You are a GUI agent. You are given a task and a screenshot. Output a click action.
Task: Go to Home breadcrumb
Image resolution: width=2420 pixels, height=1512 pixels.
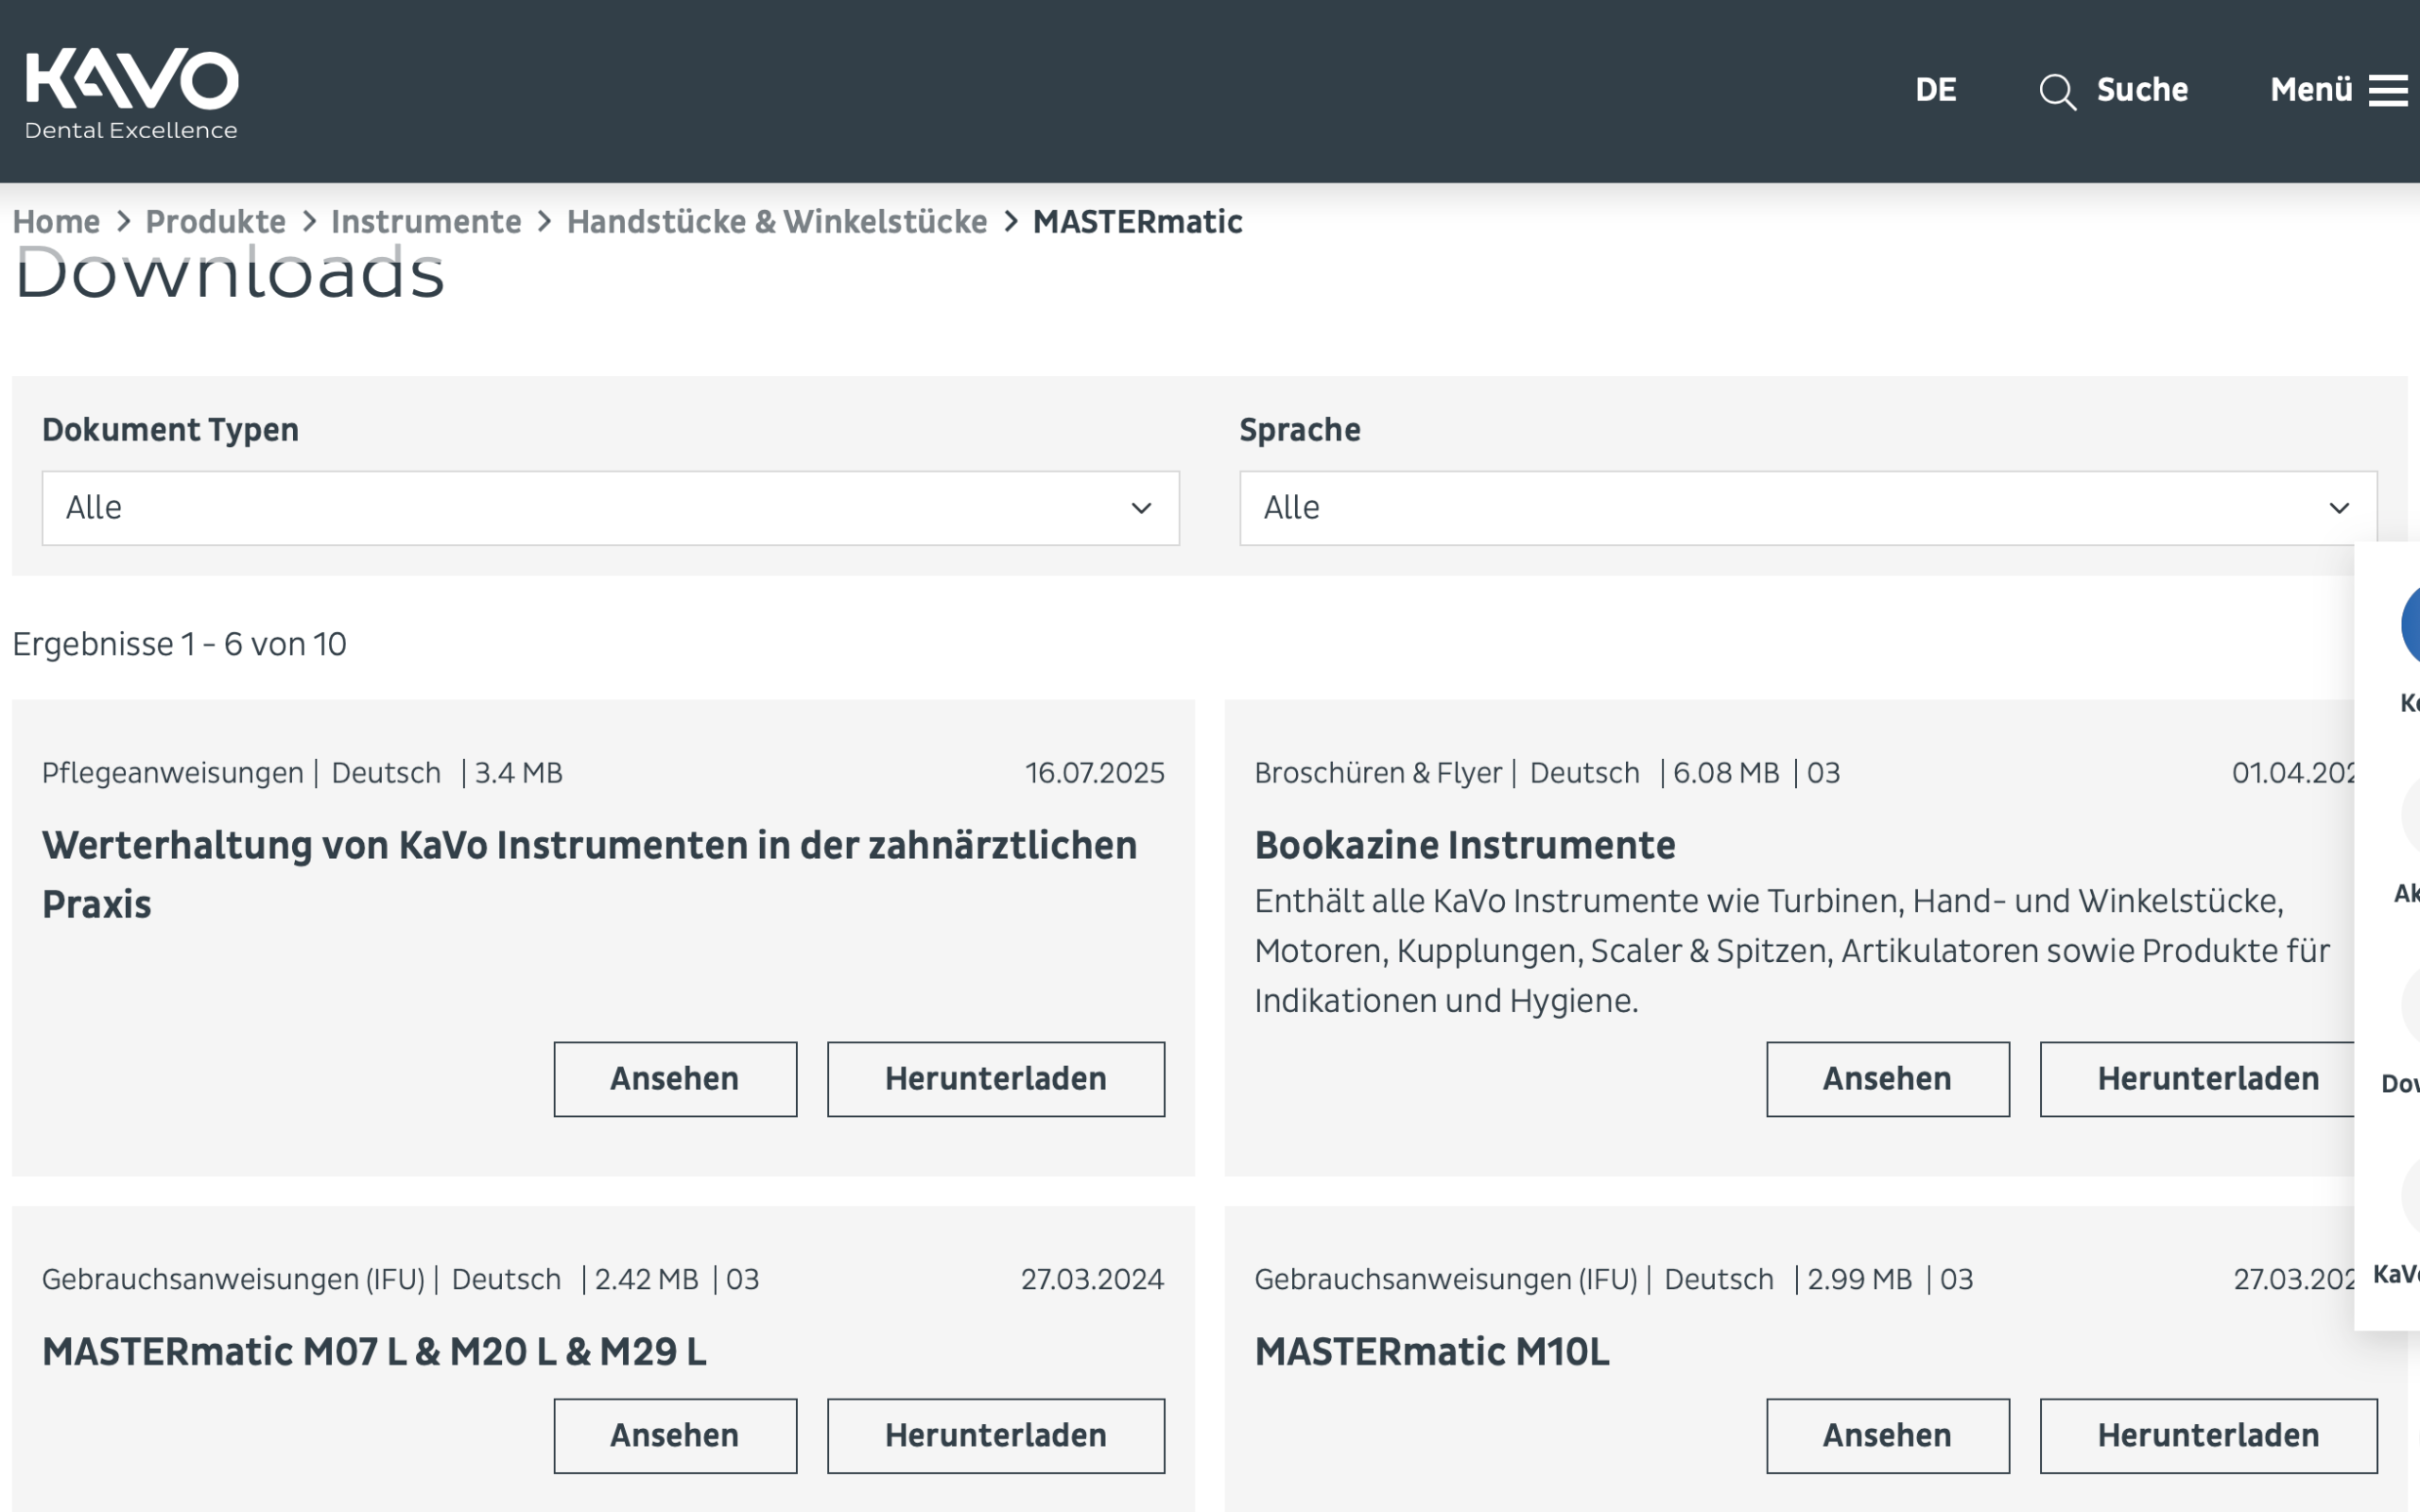pos(56,221)
